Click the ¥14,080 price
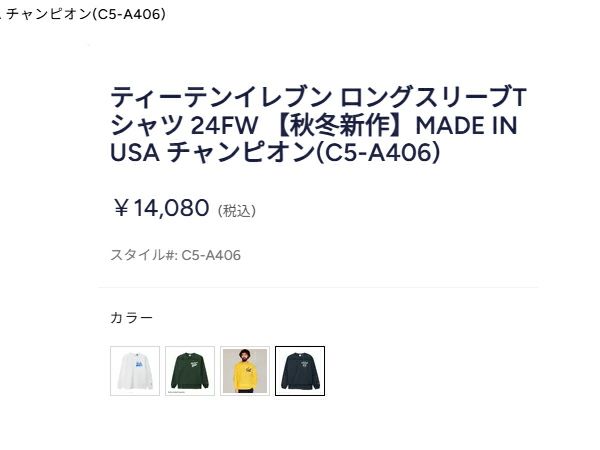The image size is (600, 450). click(x=160, y=208)
